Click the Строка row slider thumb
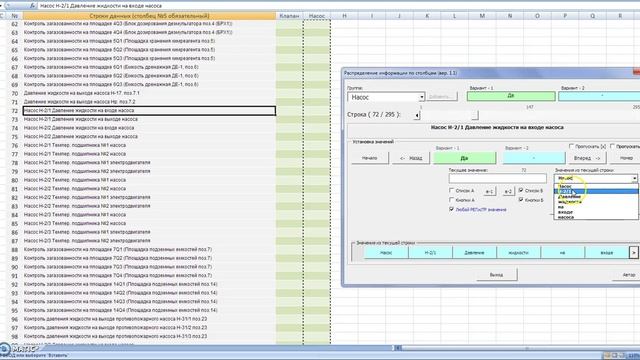This screenshot has height=360, width=640. pyautogui.click(x=475, y=116)
